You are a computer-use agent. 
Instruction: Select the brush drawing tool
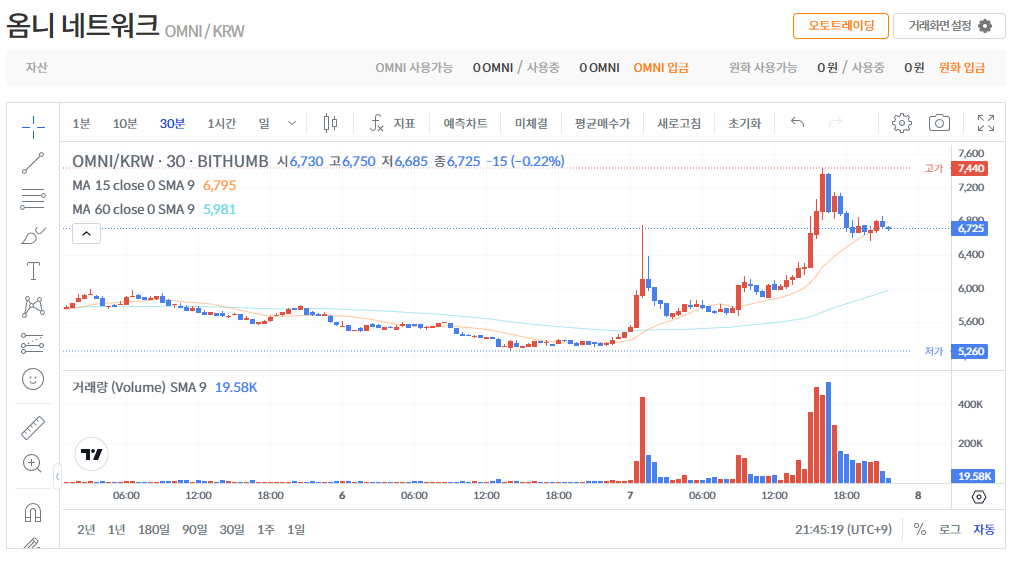(x=33, y=235)
